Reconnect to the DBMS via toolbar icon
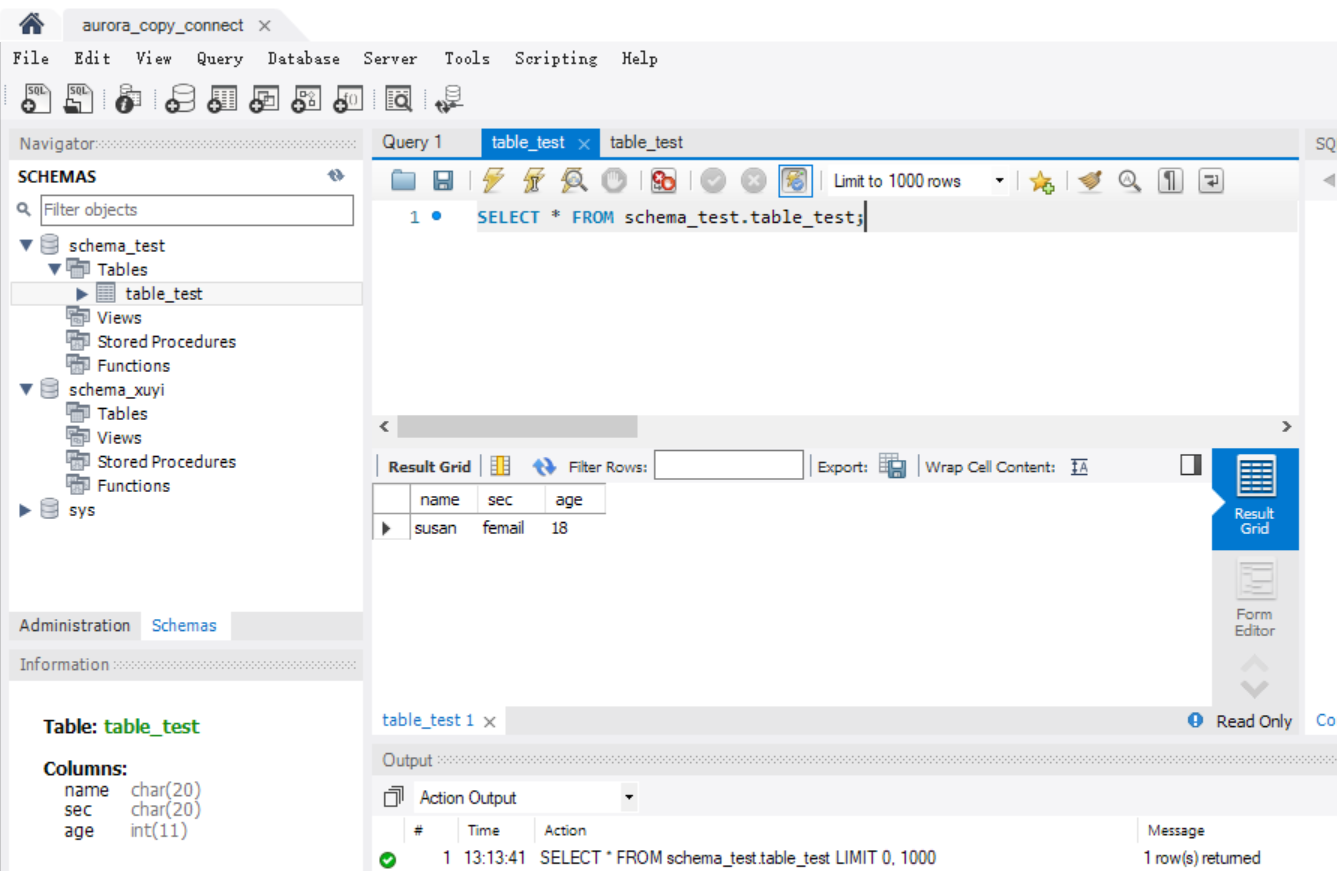 pyautogui.click(x=449, y=98)
